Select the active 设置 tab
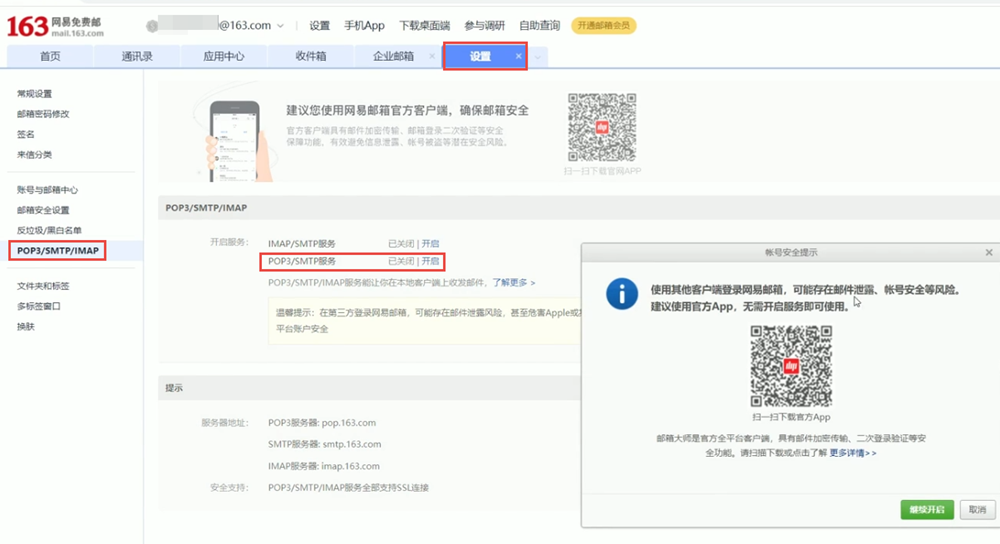 coord(480,56)
